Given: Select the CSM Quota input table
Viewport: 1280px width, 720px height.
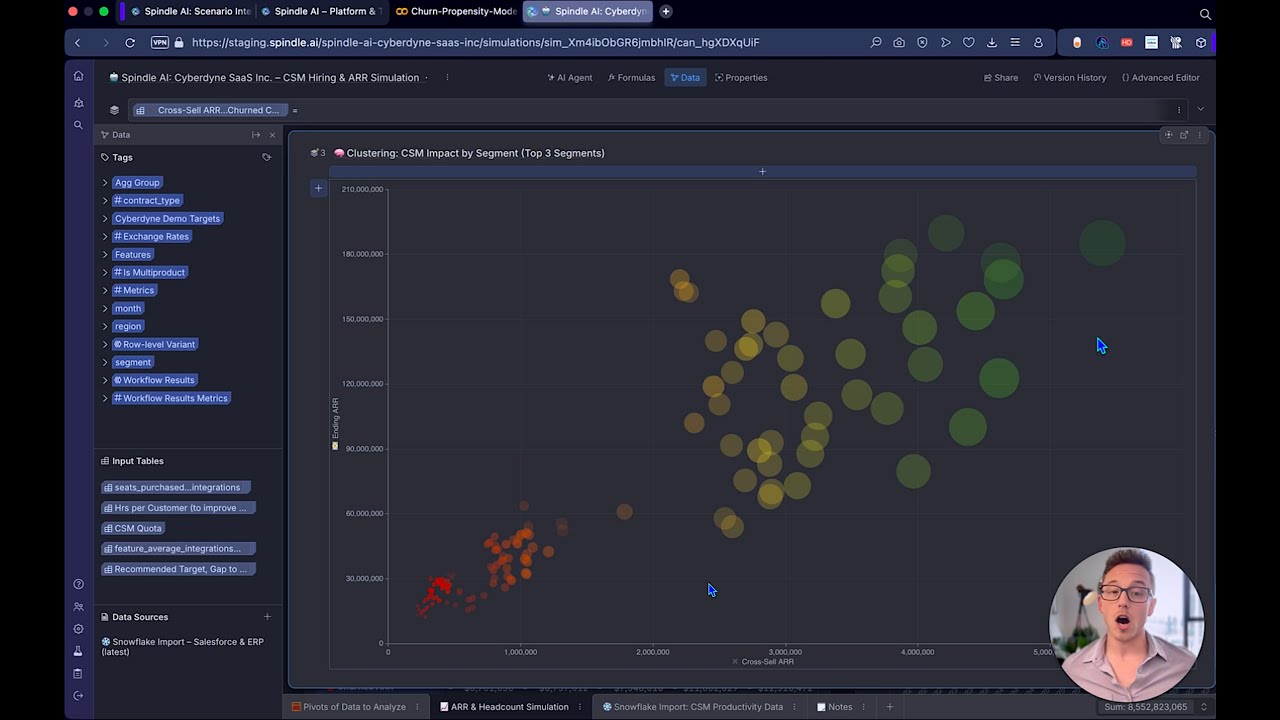Looking at the screenshot, I should coord(133,528).
